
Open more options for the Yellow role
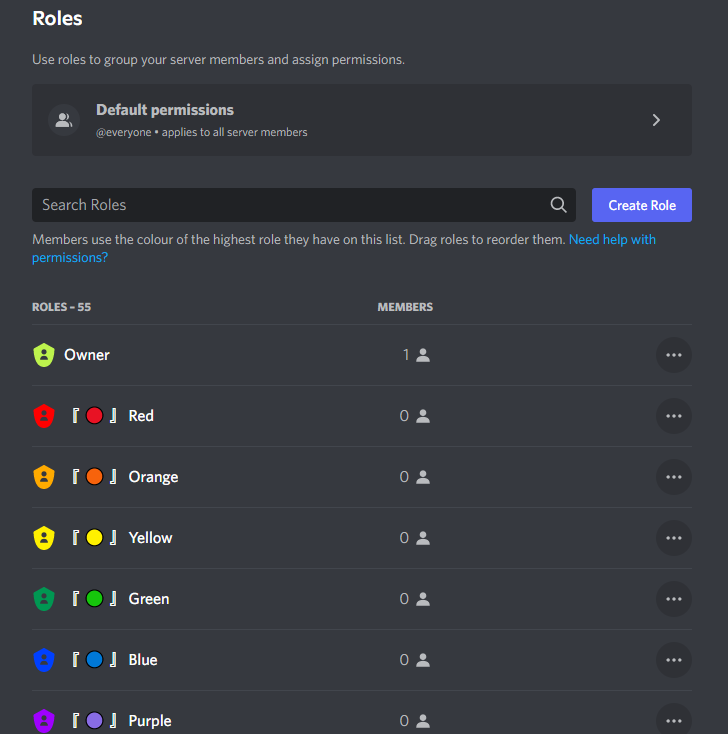pos(673,538)
